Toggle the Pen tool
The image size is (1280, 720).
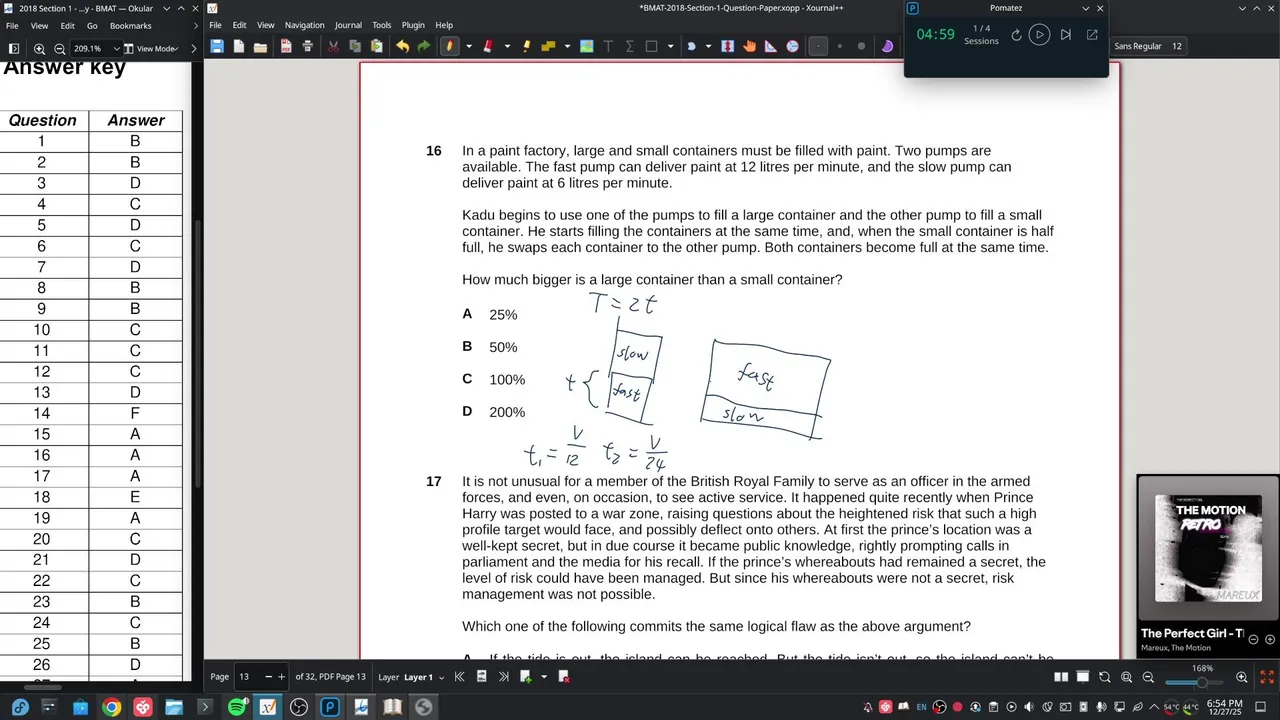450,46
